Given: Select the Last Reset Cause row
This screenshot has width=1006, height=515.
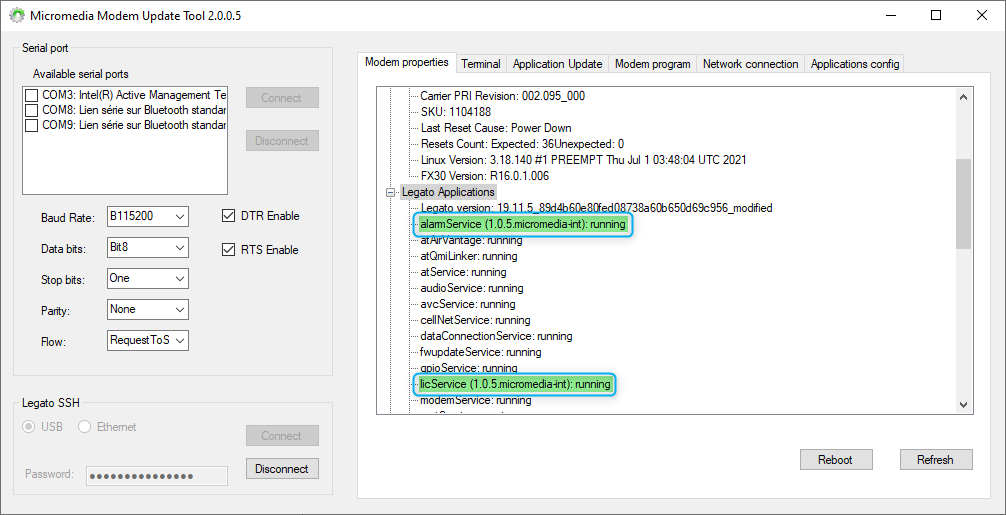Looking at the screenshot, I should (496, 128).
